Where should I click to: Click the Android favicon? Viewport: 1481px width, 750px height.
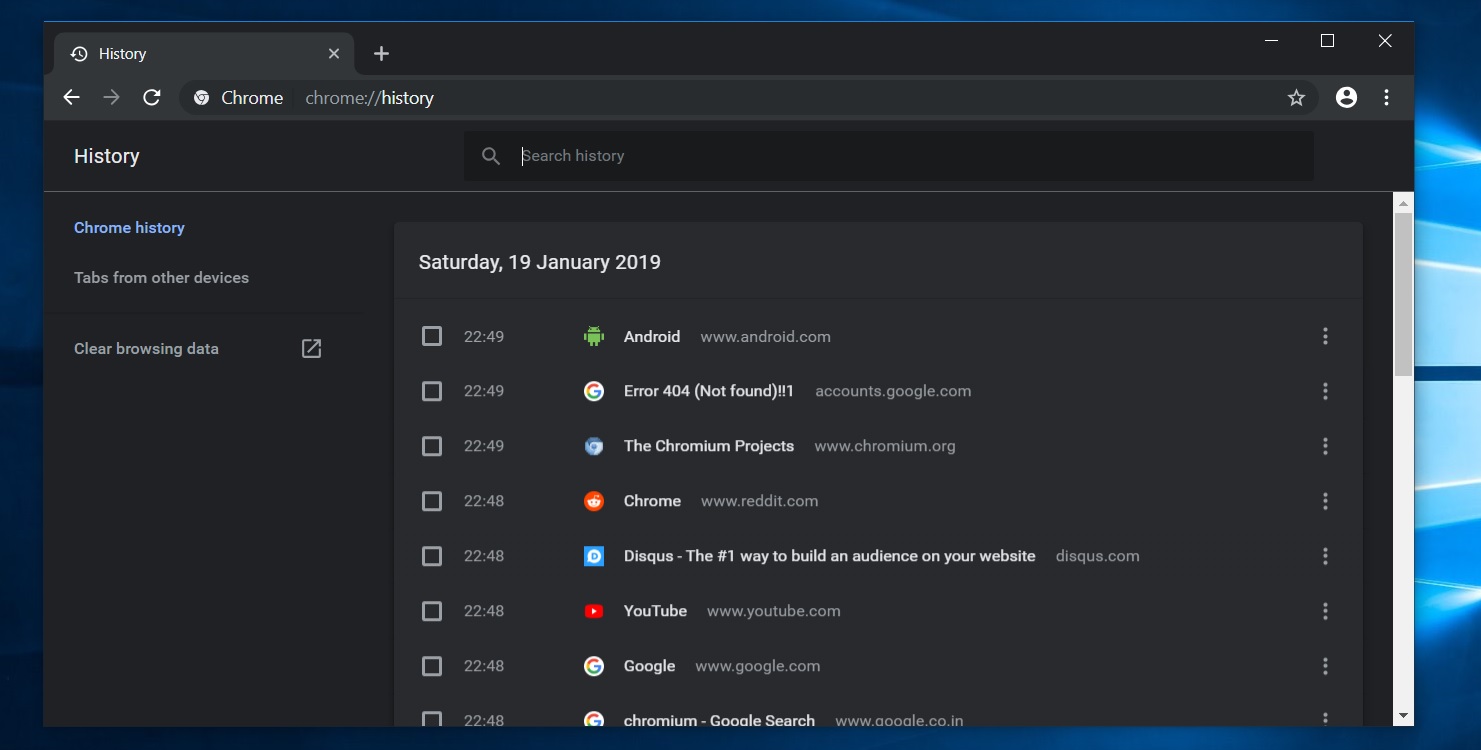click(x=594, y=337)
